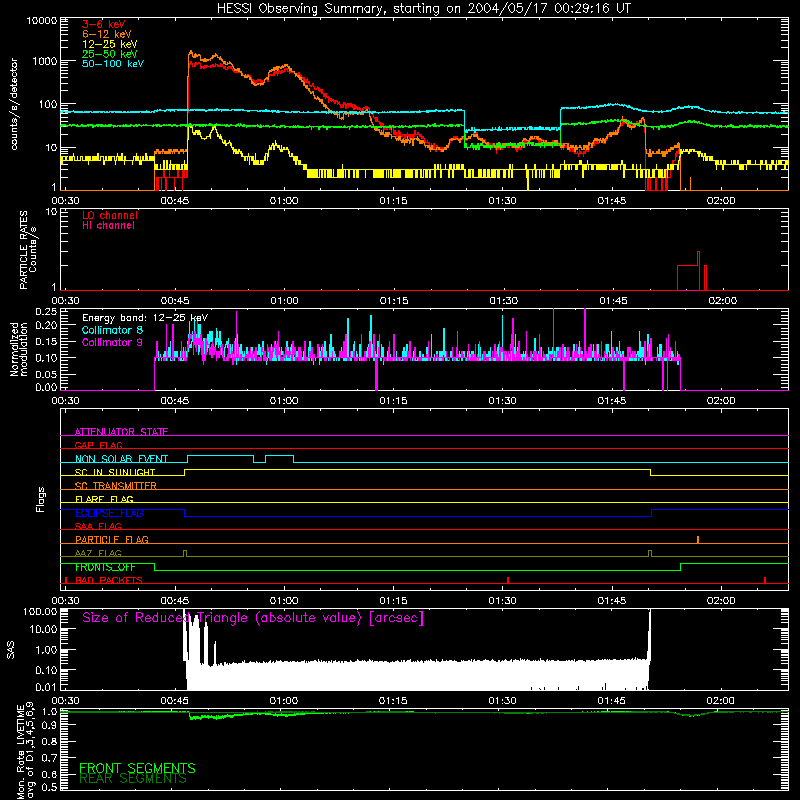Screen dimensions: 800x800
Task: Click the olive 'AAZ_FLAG' label
Action: (x=98, y=553)
